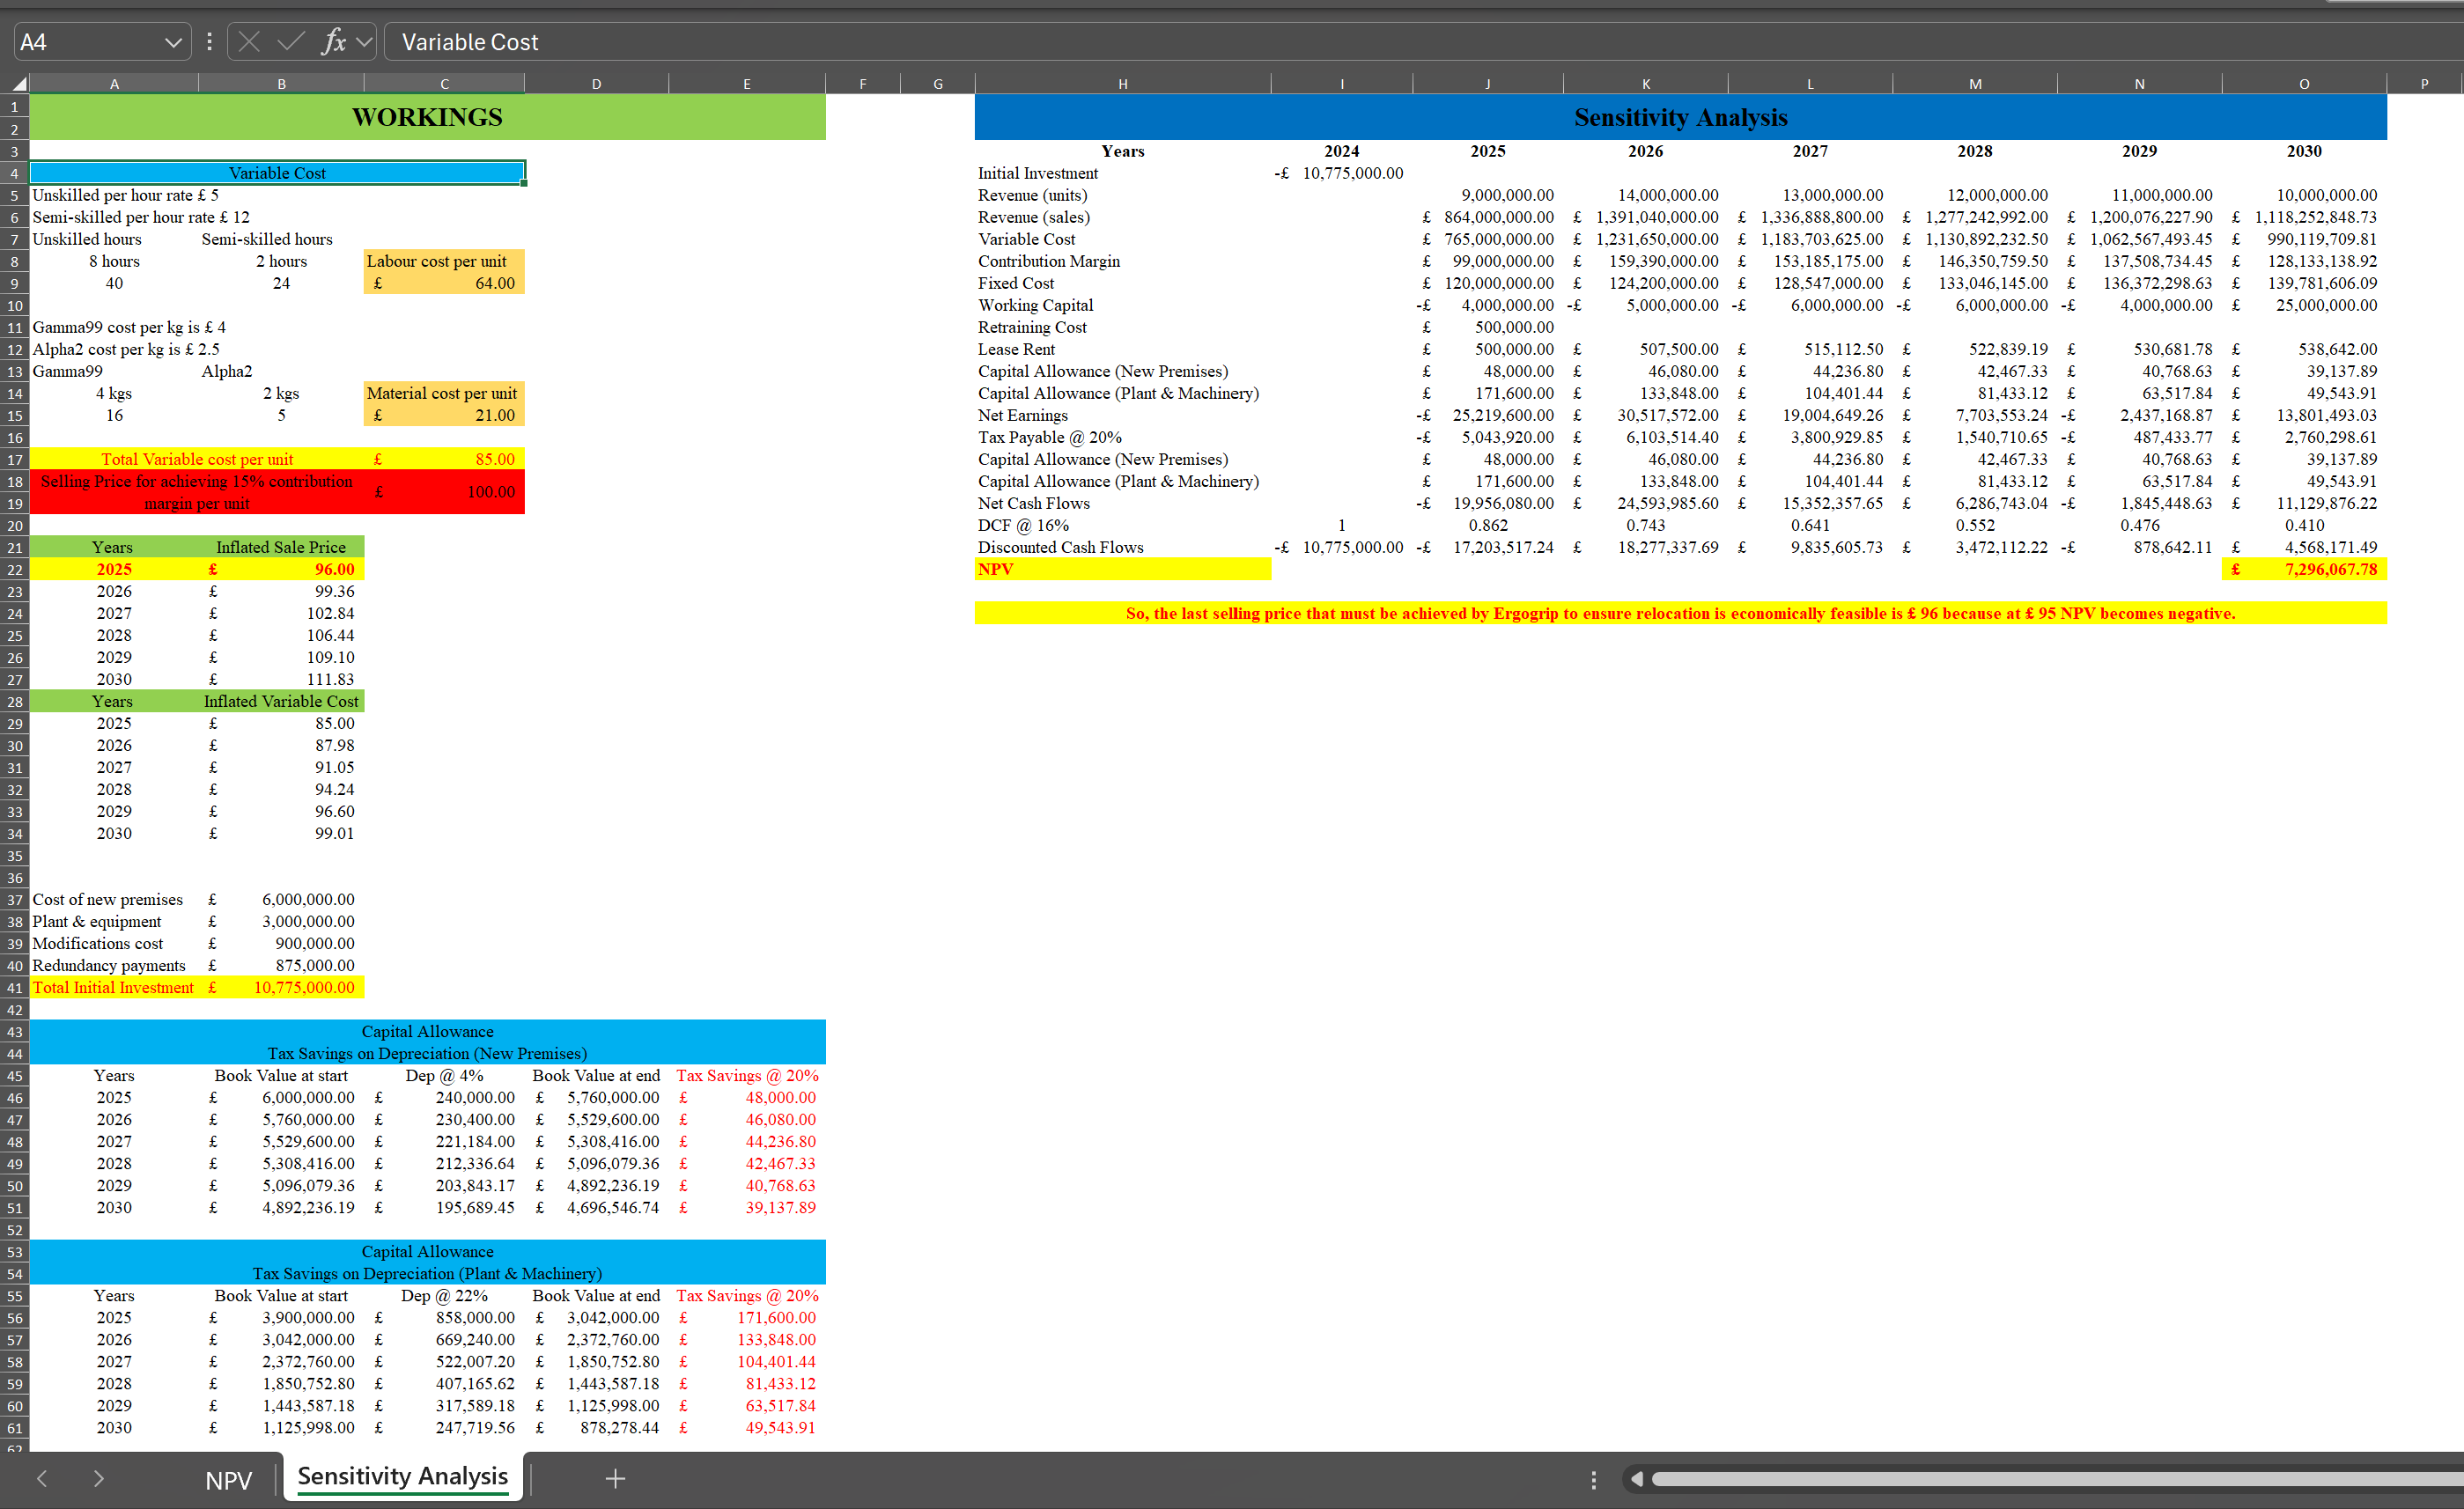Click the Enter checkmark icon
Image resolution: width=2464 pixels, height=1509 pixels.
click(291, 42)
